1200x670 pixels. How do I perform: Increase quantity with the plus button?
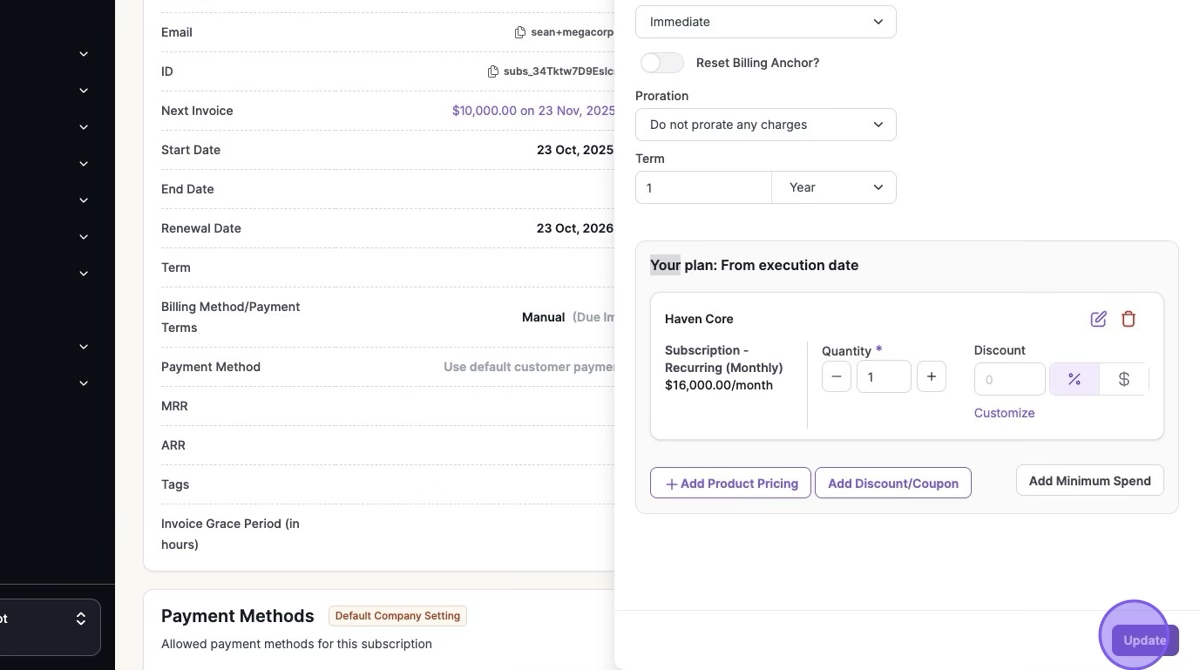931,377
